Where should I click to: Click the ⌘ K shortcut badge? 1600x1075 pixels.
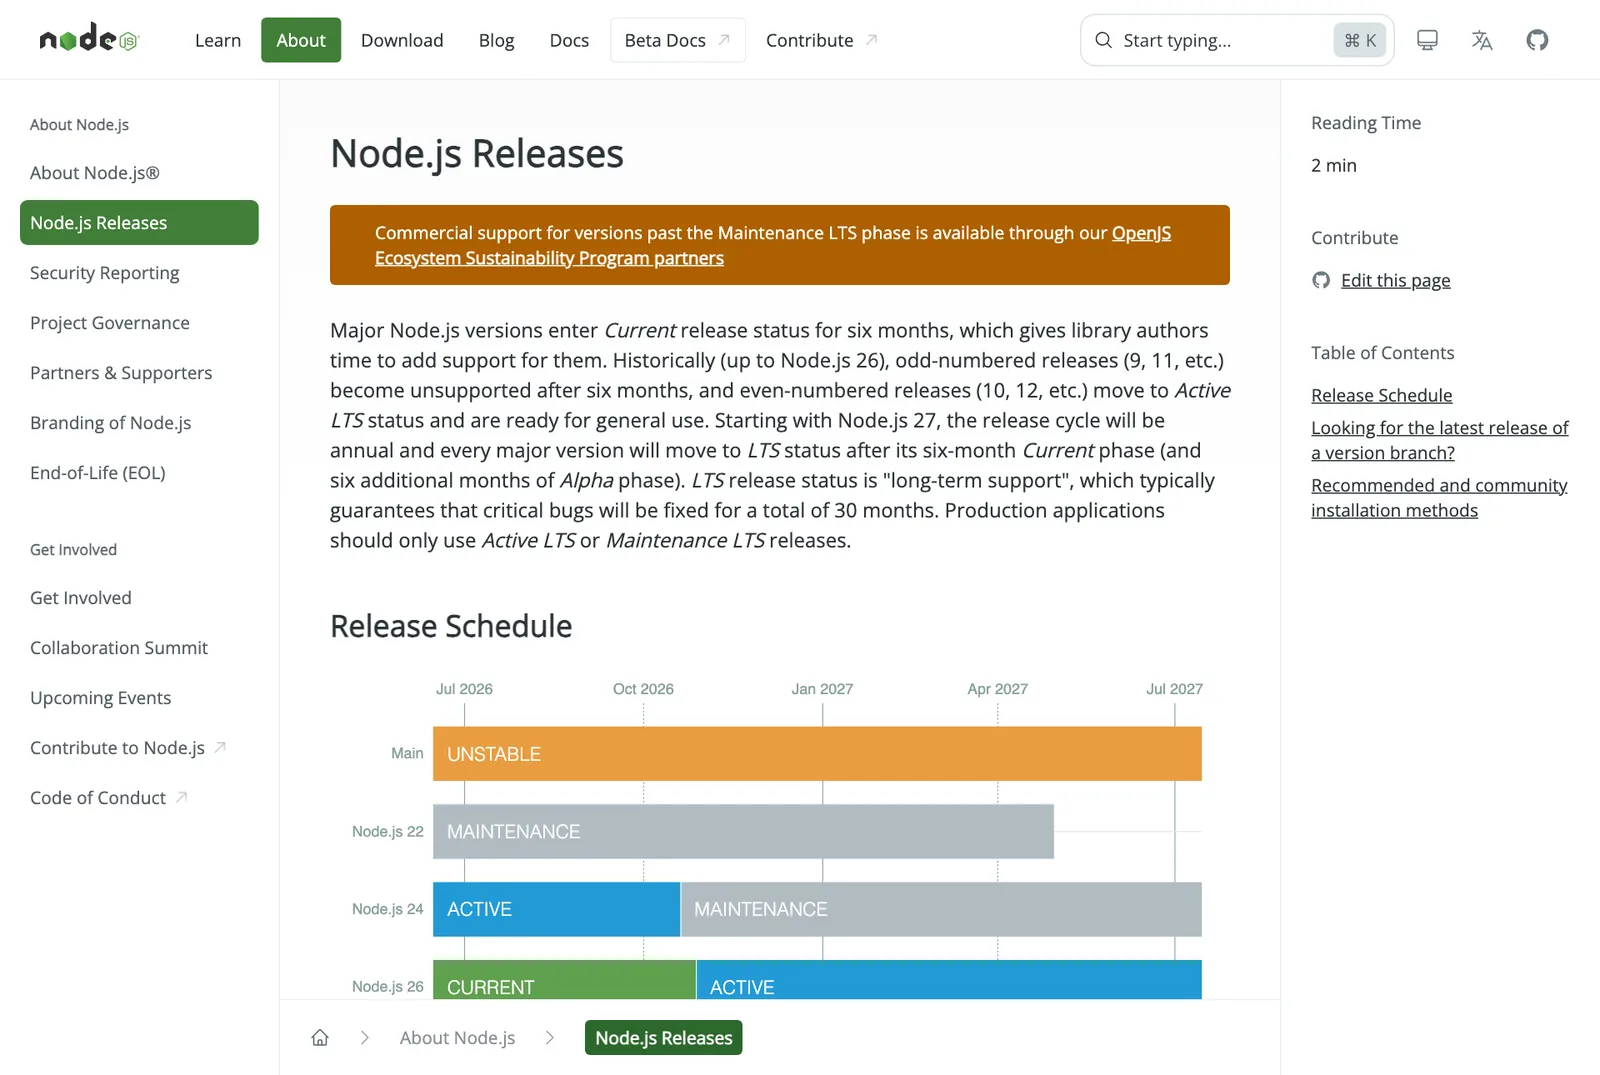click(1360, 40)
